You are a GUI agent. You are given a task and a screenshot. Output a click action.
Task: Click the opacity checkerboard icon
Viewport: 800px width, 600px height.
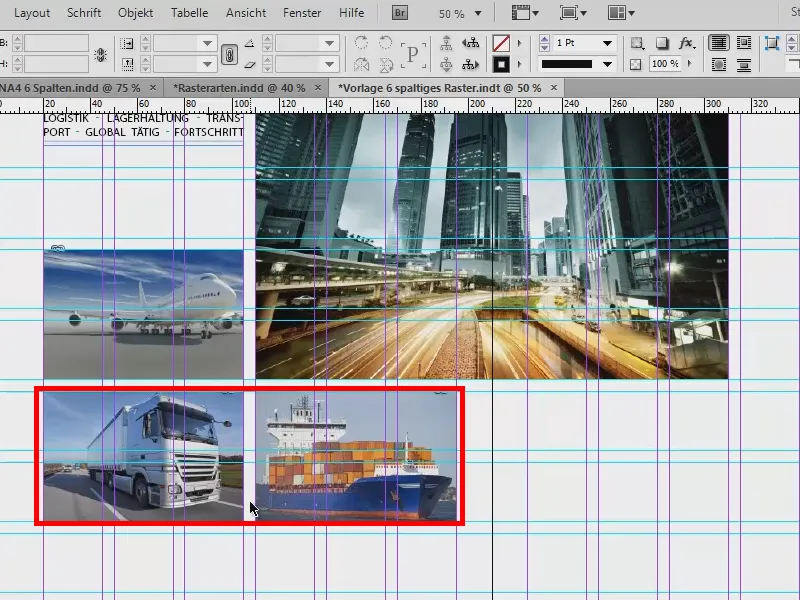(x=636, y=64)
